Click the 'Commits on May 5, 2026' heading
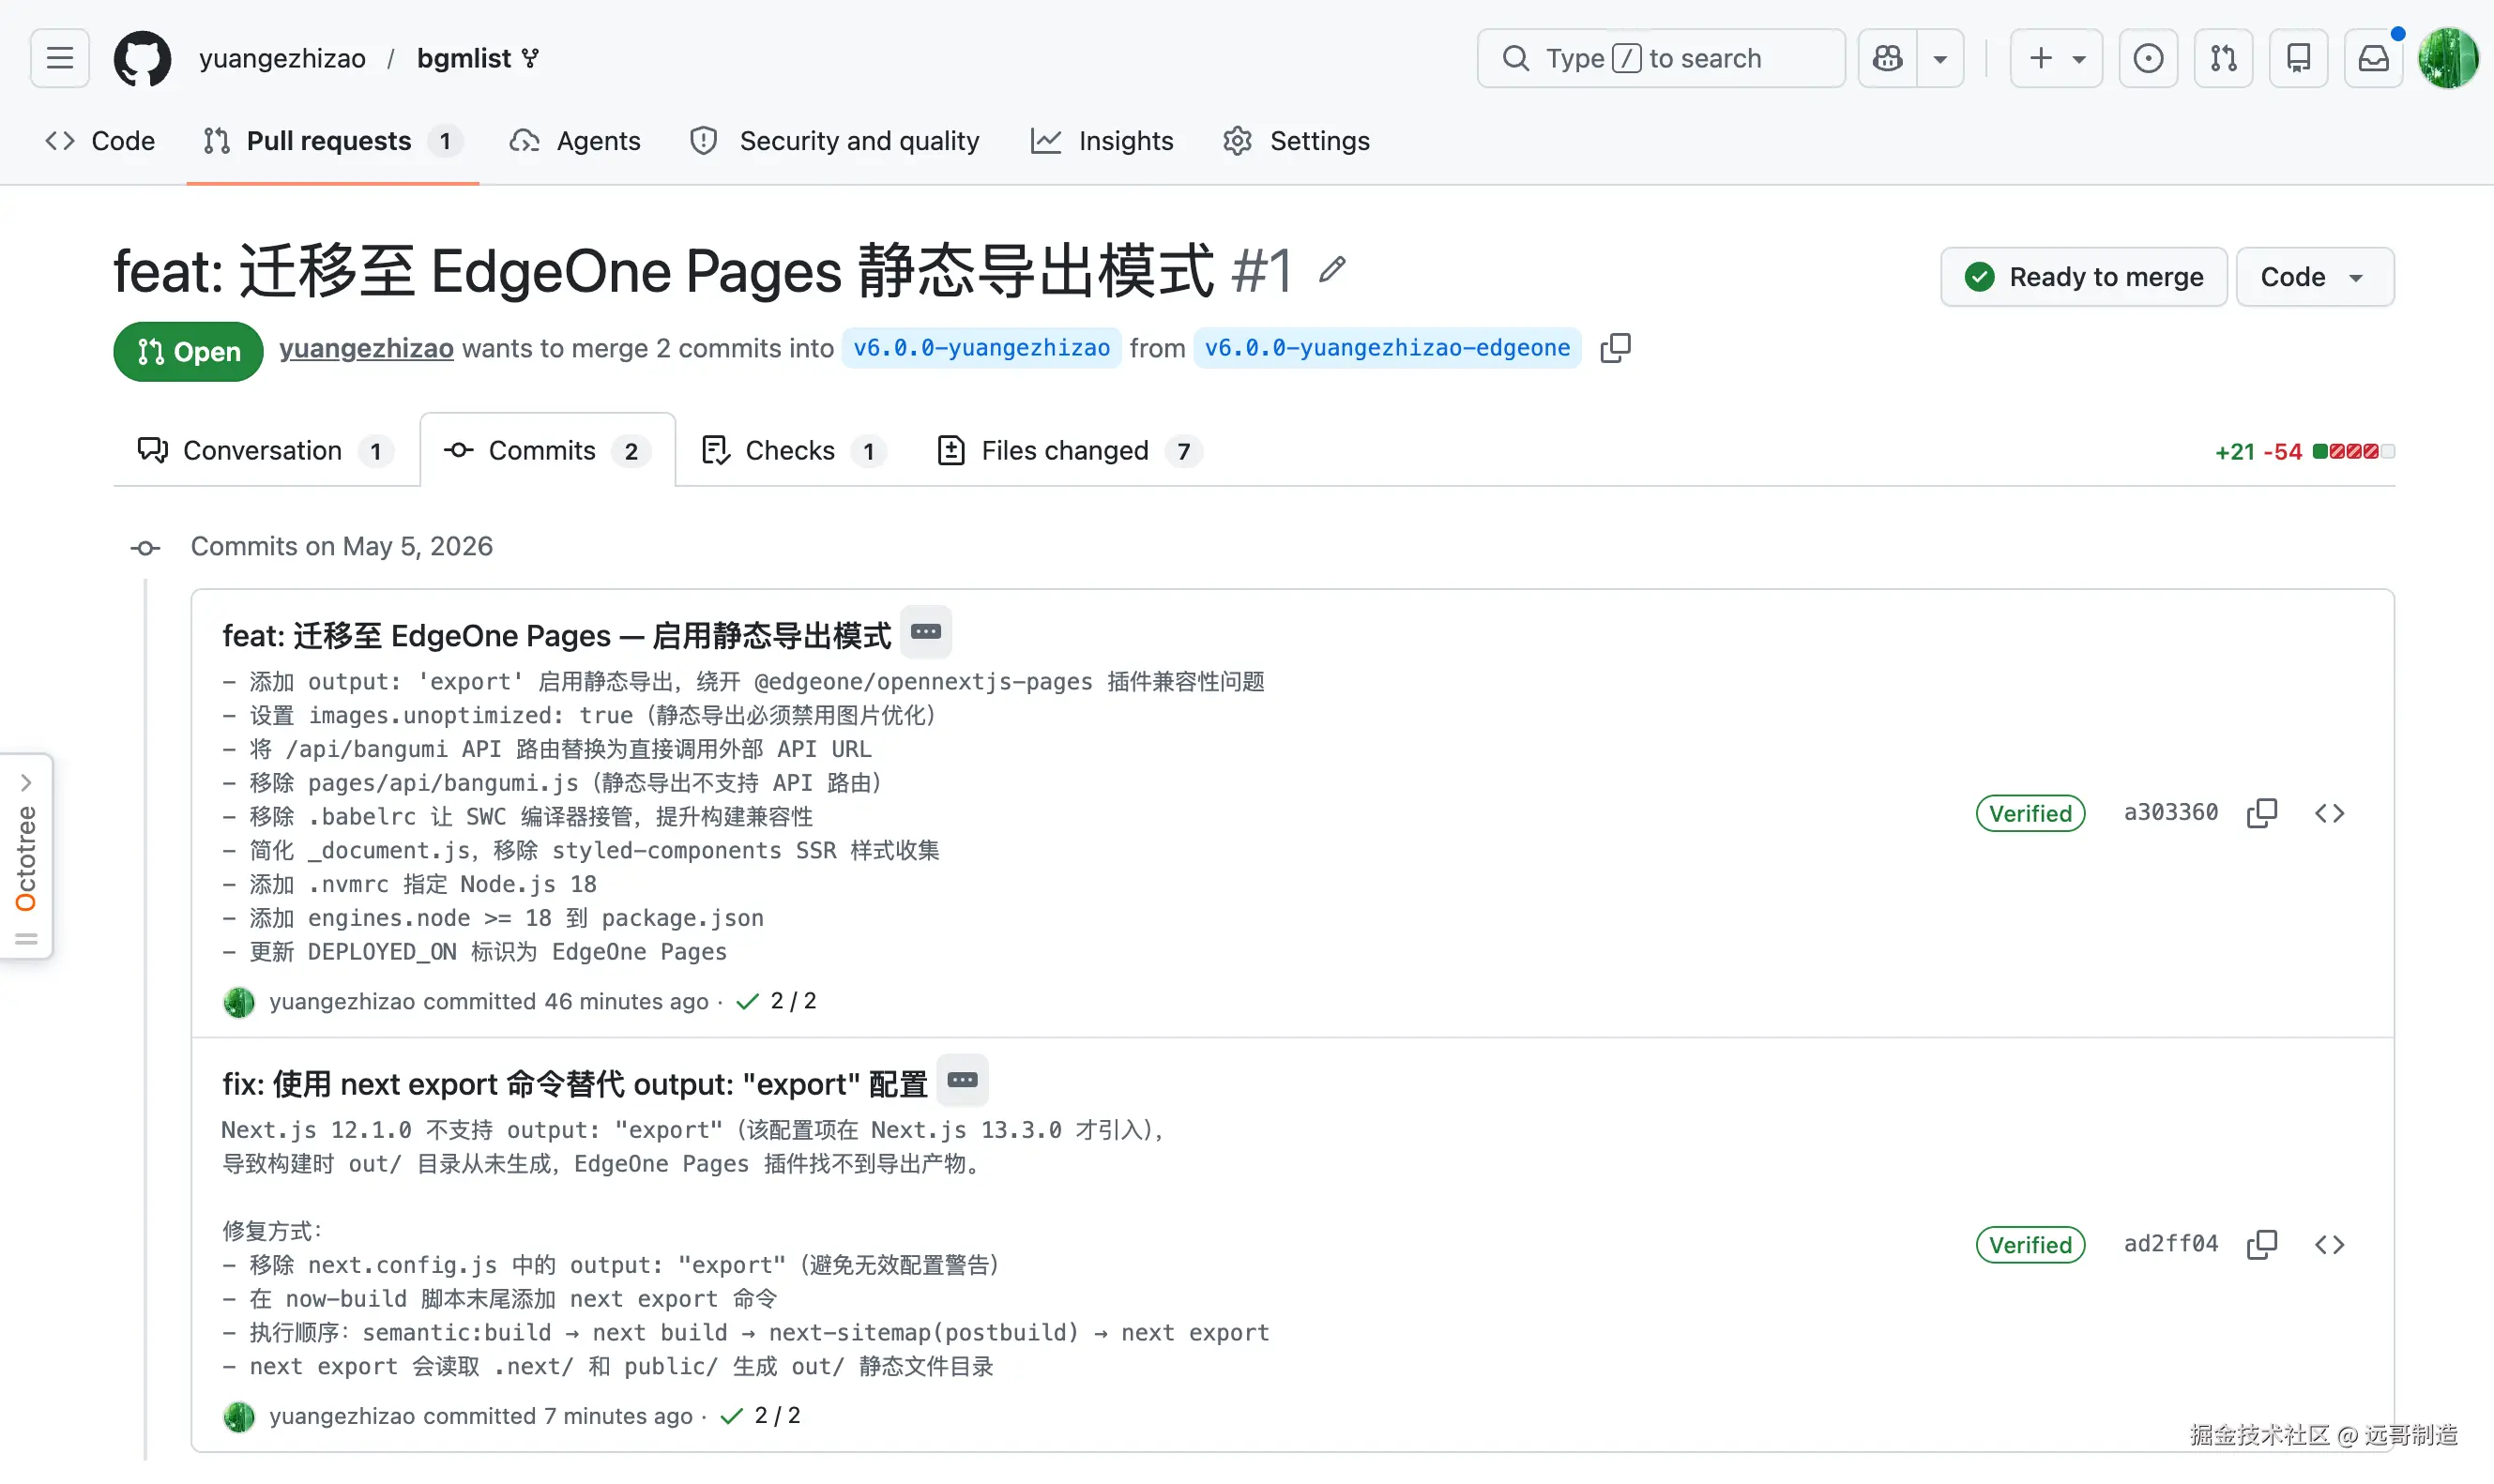The height and width of the screenshot is (1484, 2494). [x=342, y=546]
